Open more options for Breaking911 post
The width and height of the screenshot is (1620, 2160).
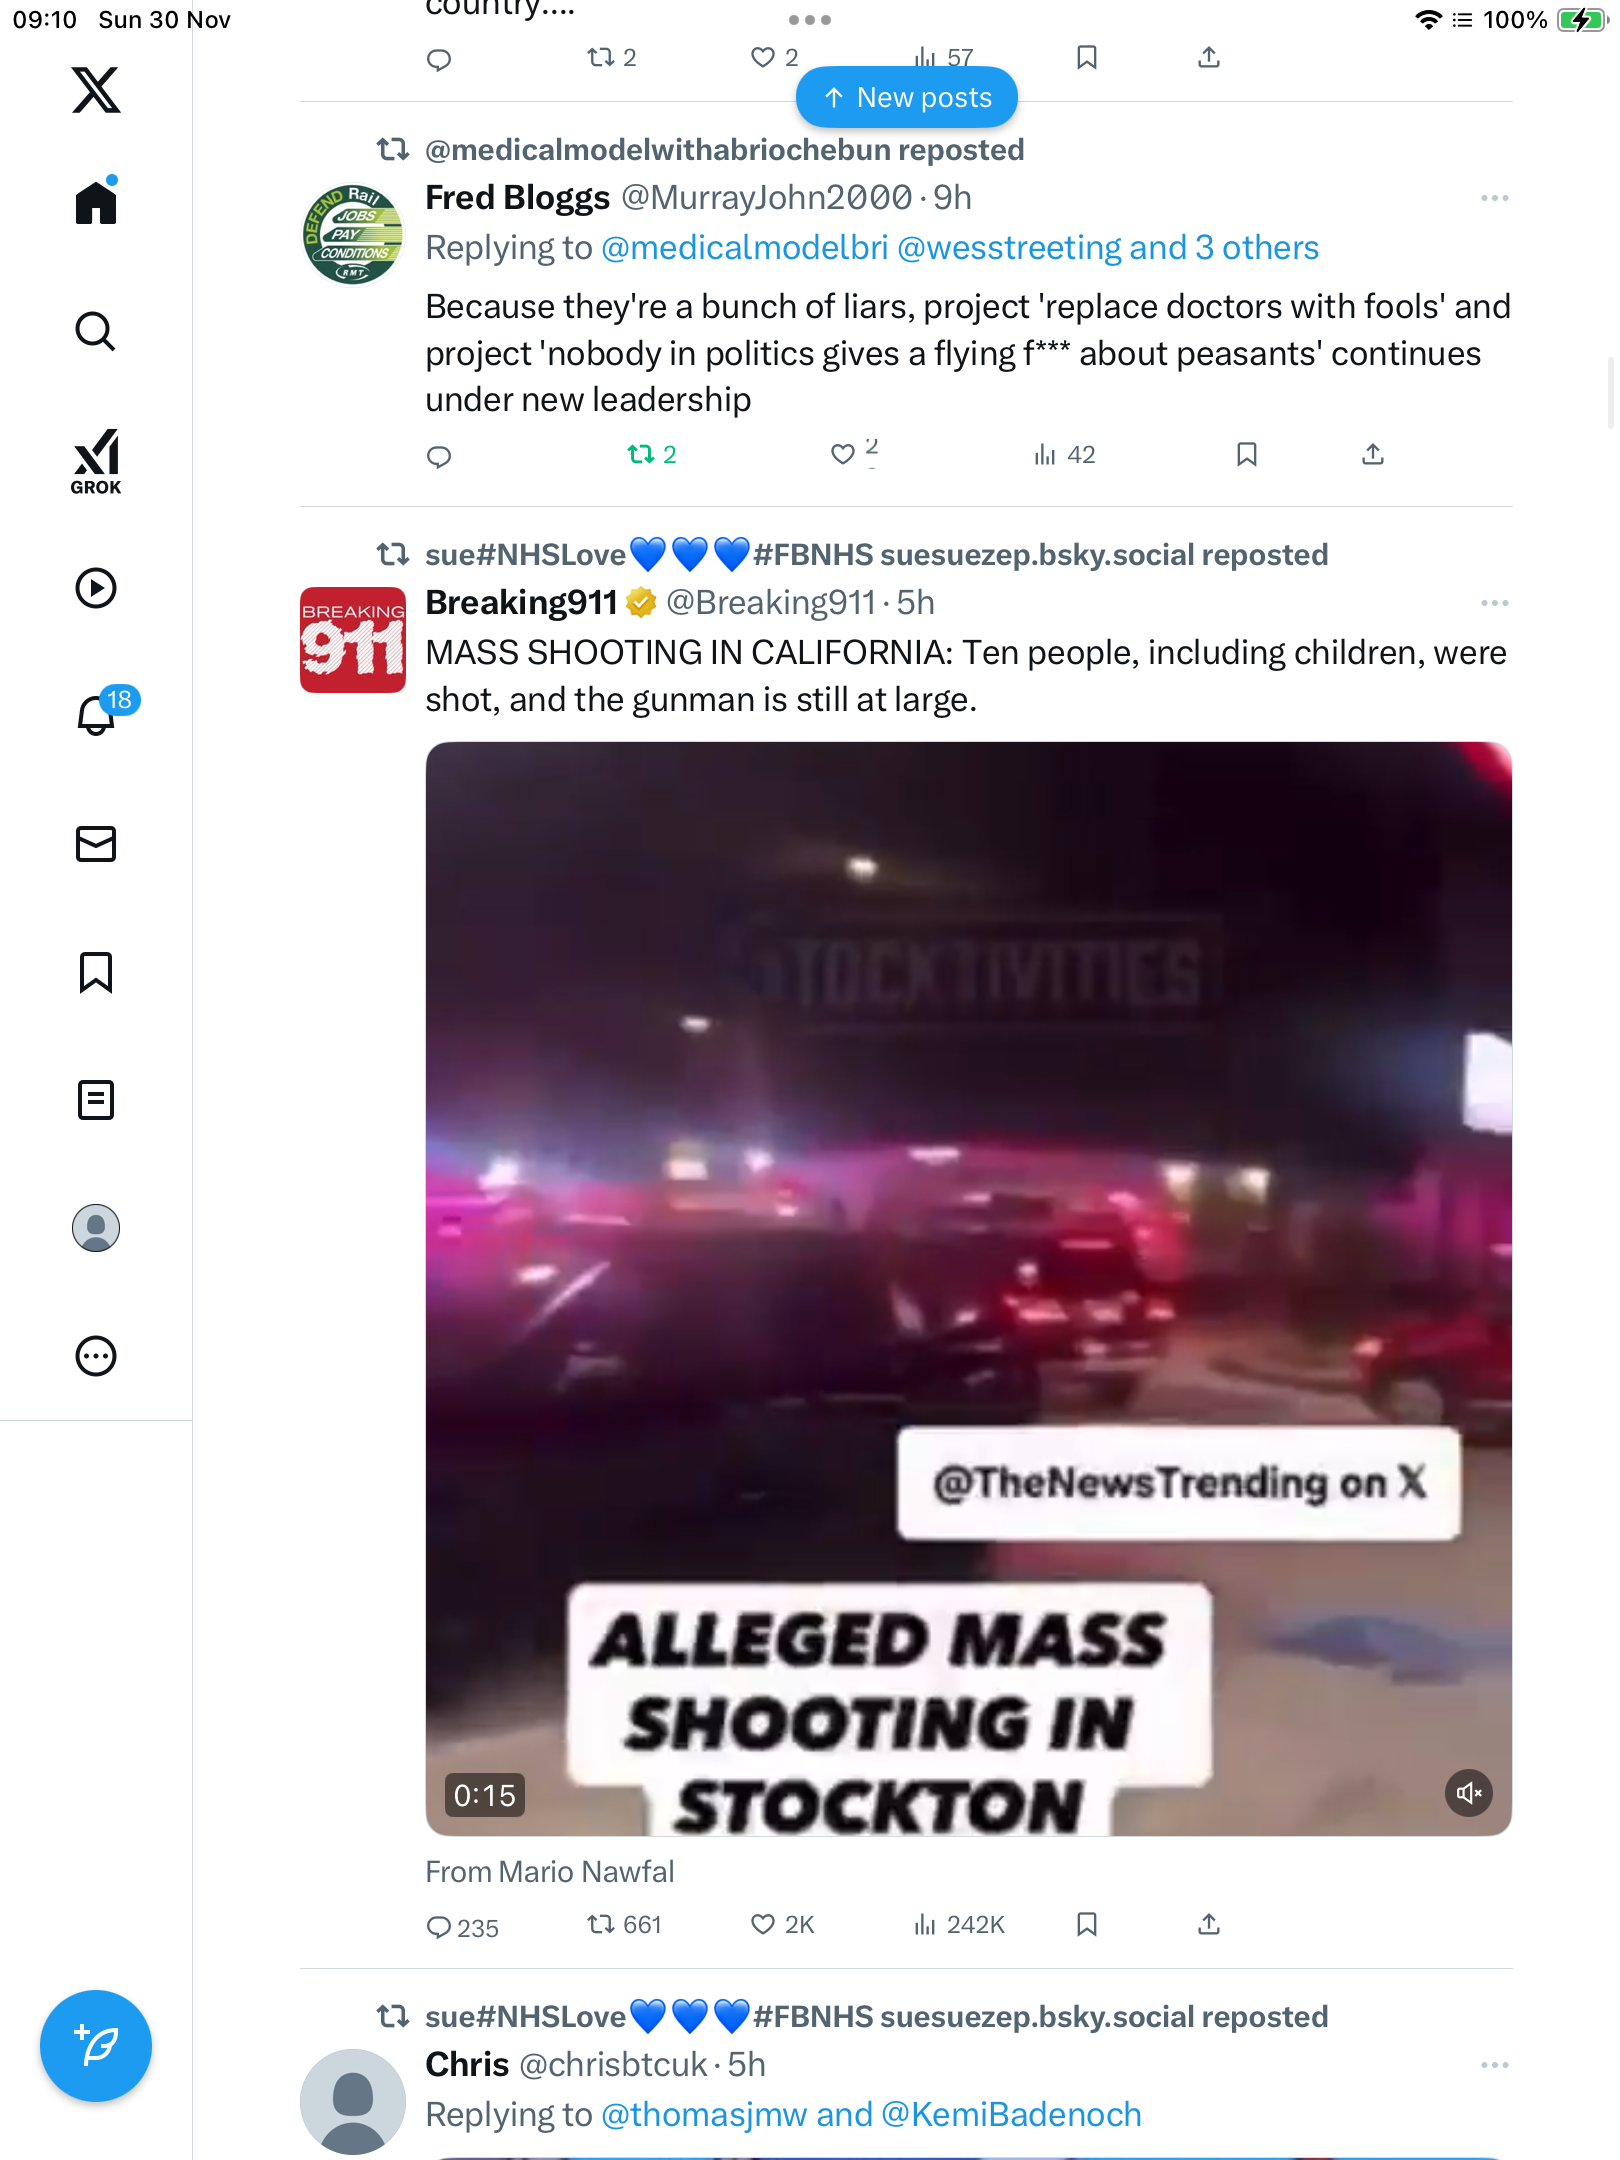(1494, 603)
